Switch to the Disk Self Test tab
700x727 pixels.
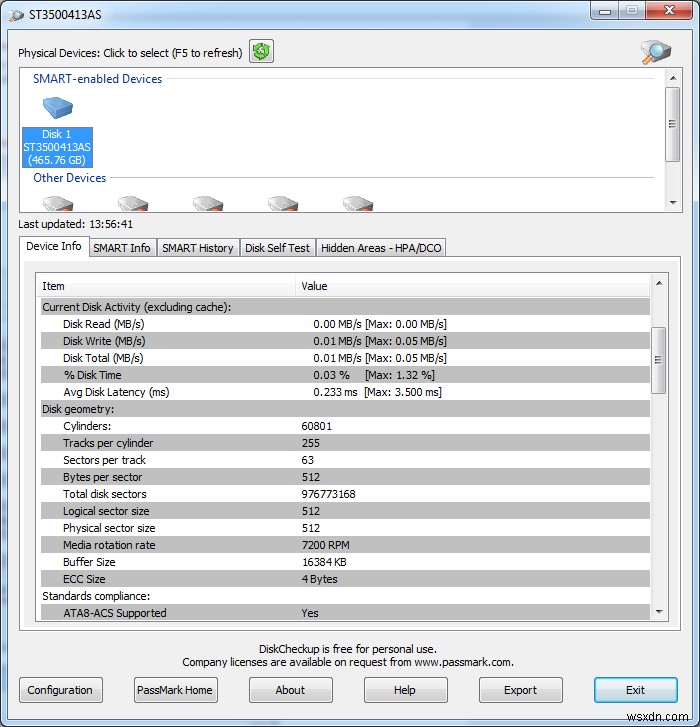(277, 248)
